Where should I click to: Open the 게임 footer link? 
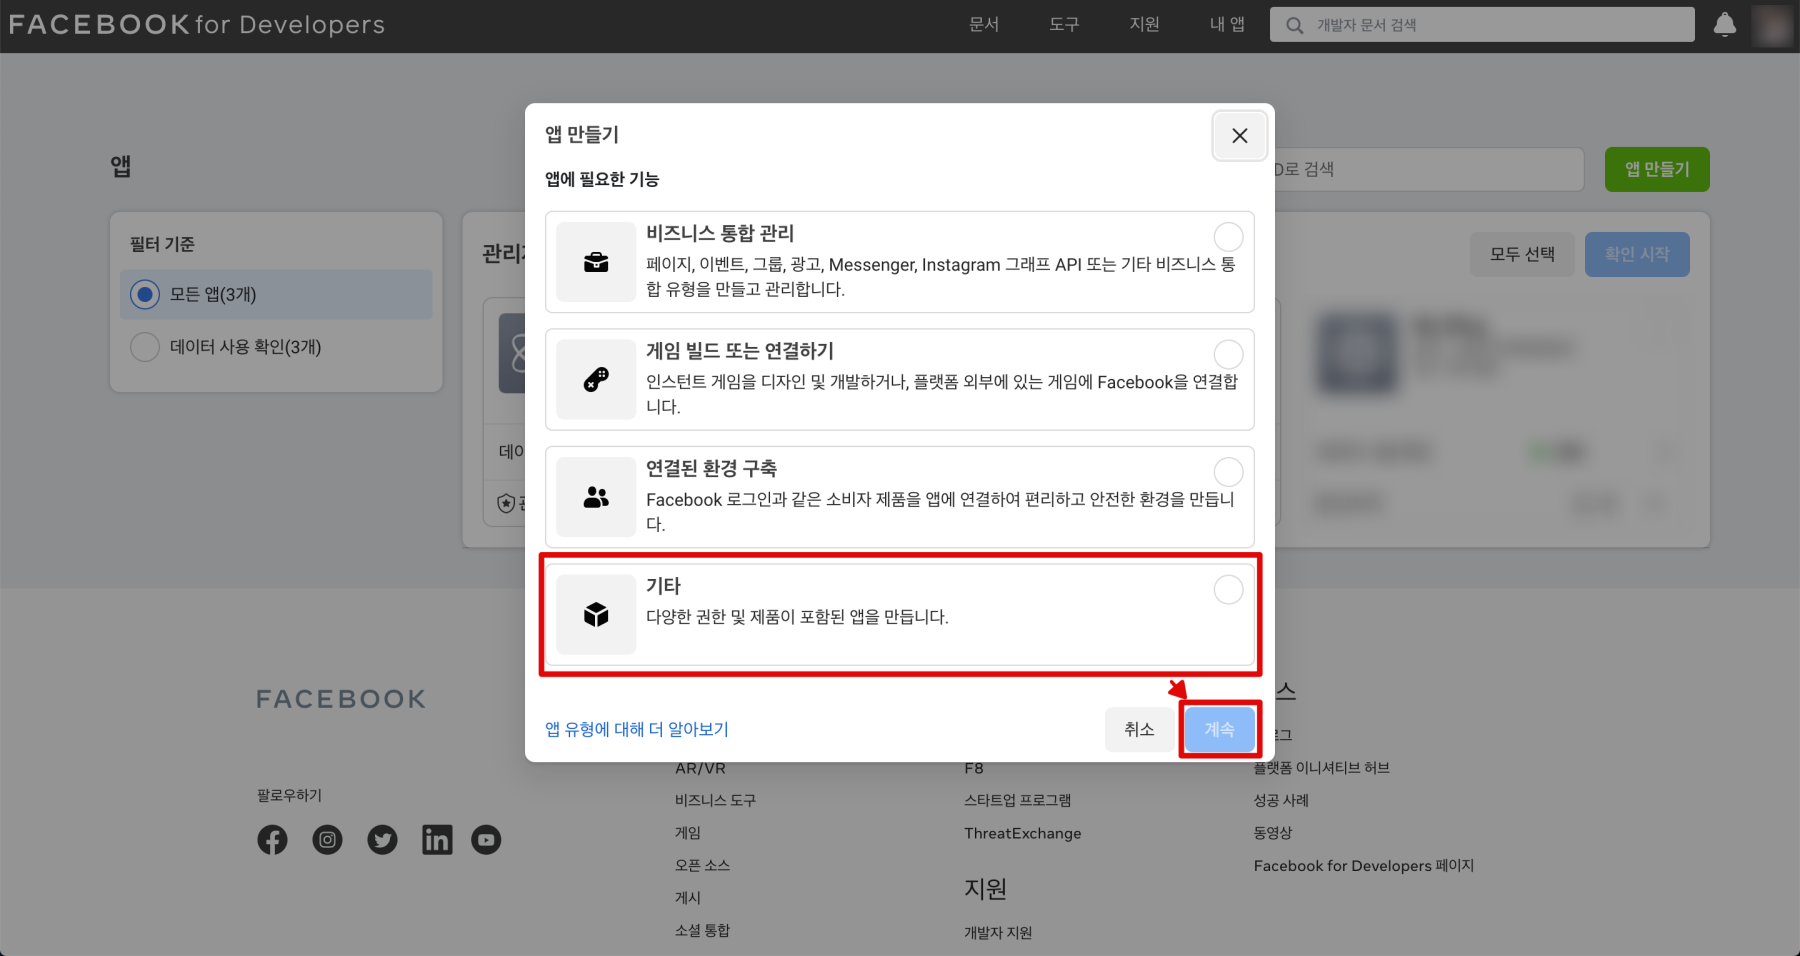688,833
